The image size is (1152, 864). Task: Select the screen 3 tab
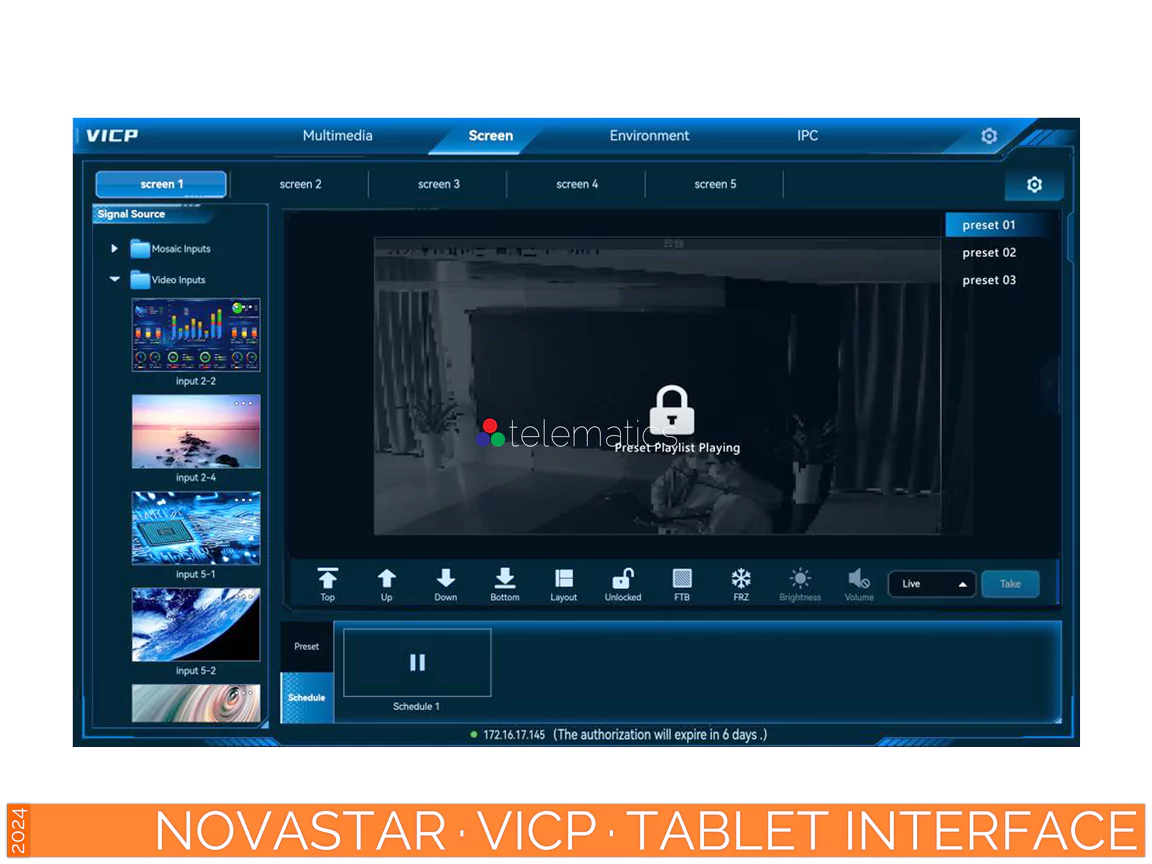pos(439,184)
